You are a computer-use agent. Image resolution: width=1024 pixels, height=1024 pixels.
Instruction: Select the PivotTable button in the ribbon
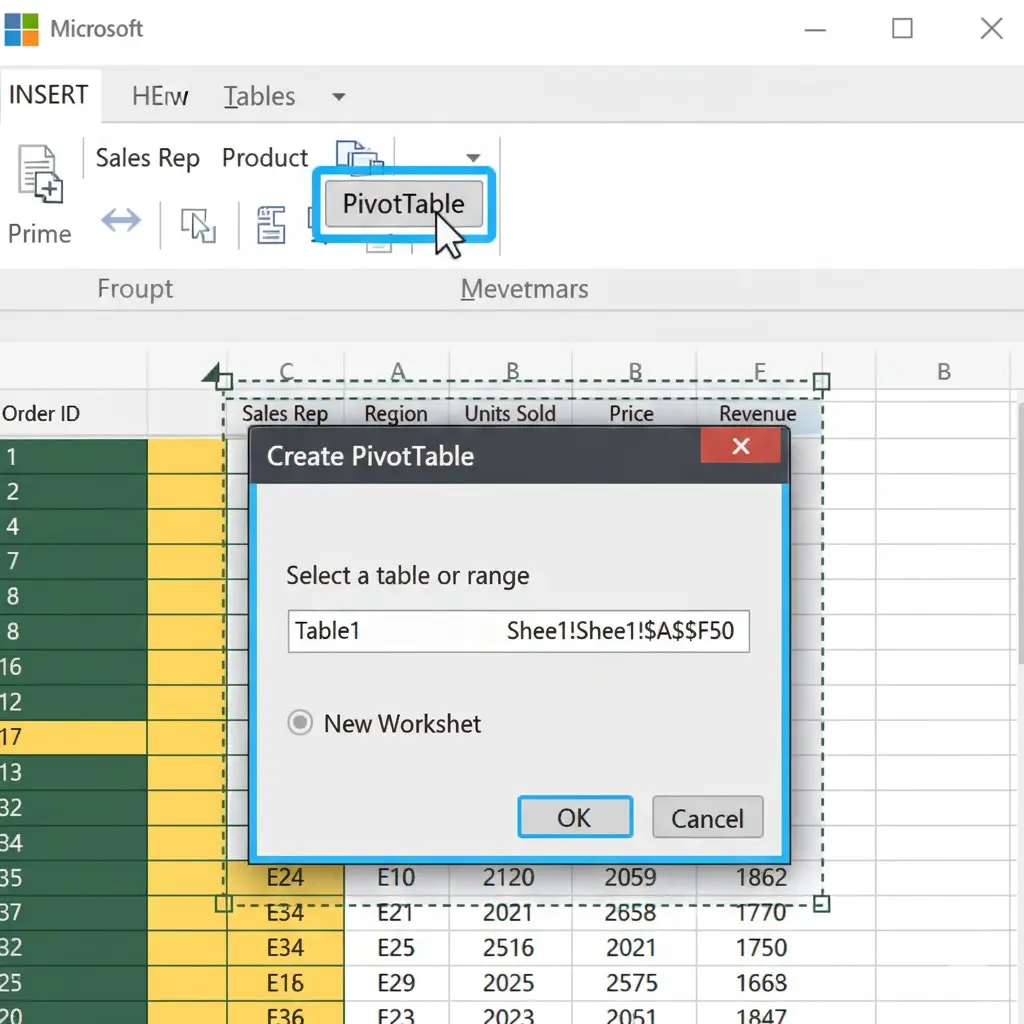[402, 204]
